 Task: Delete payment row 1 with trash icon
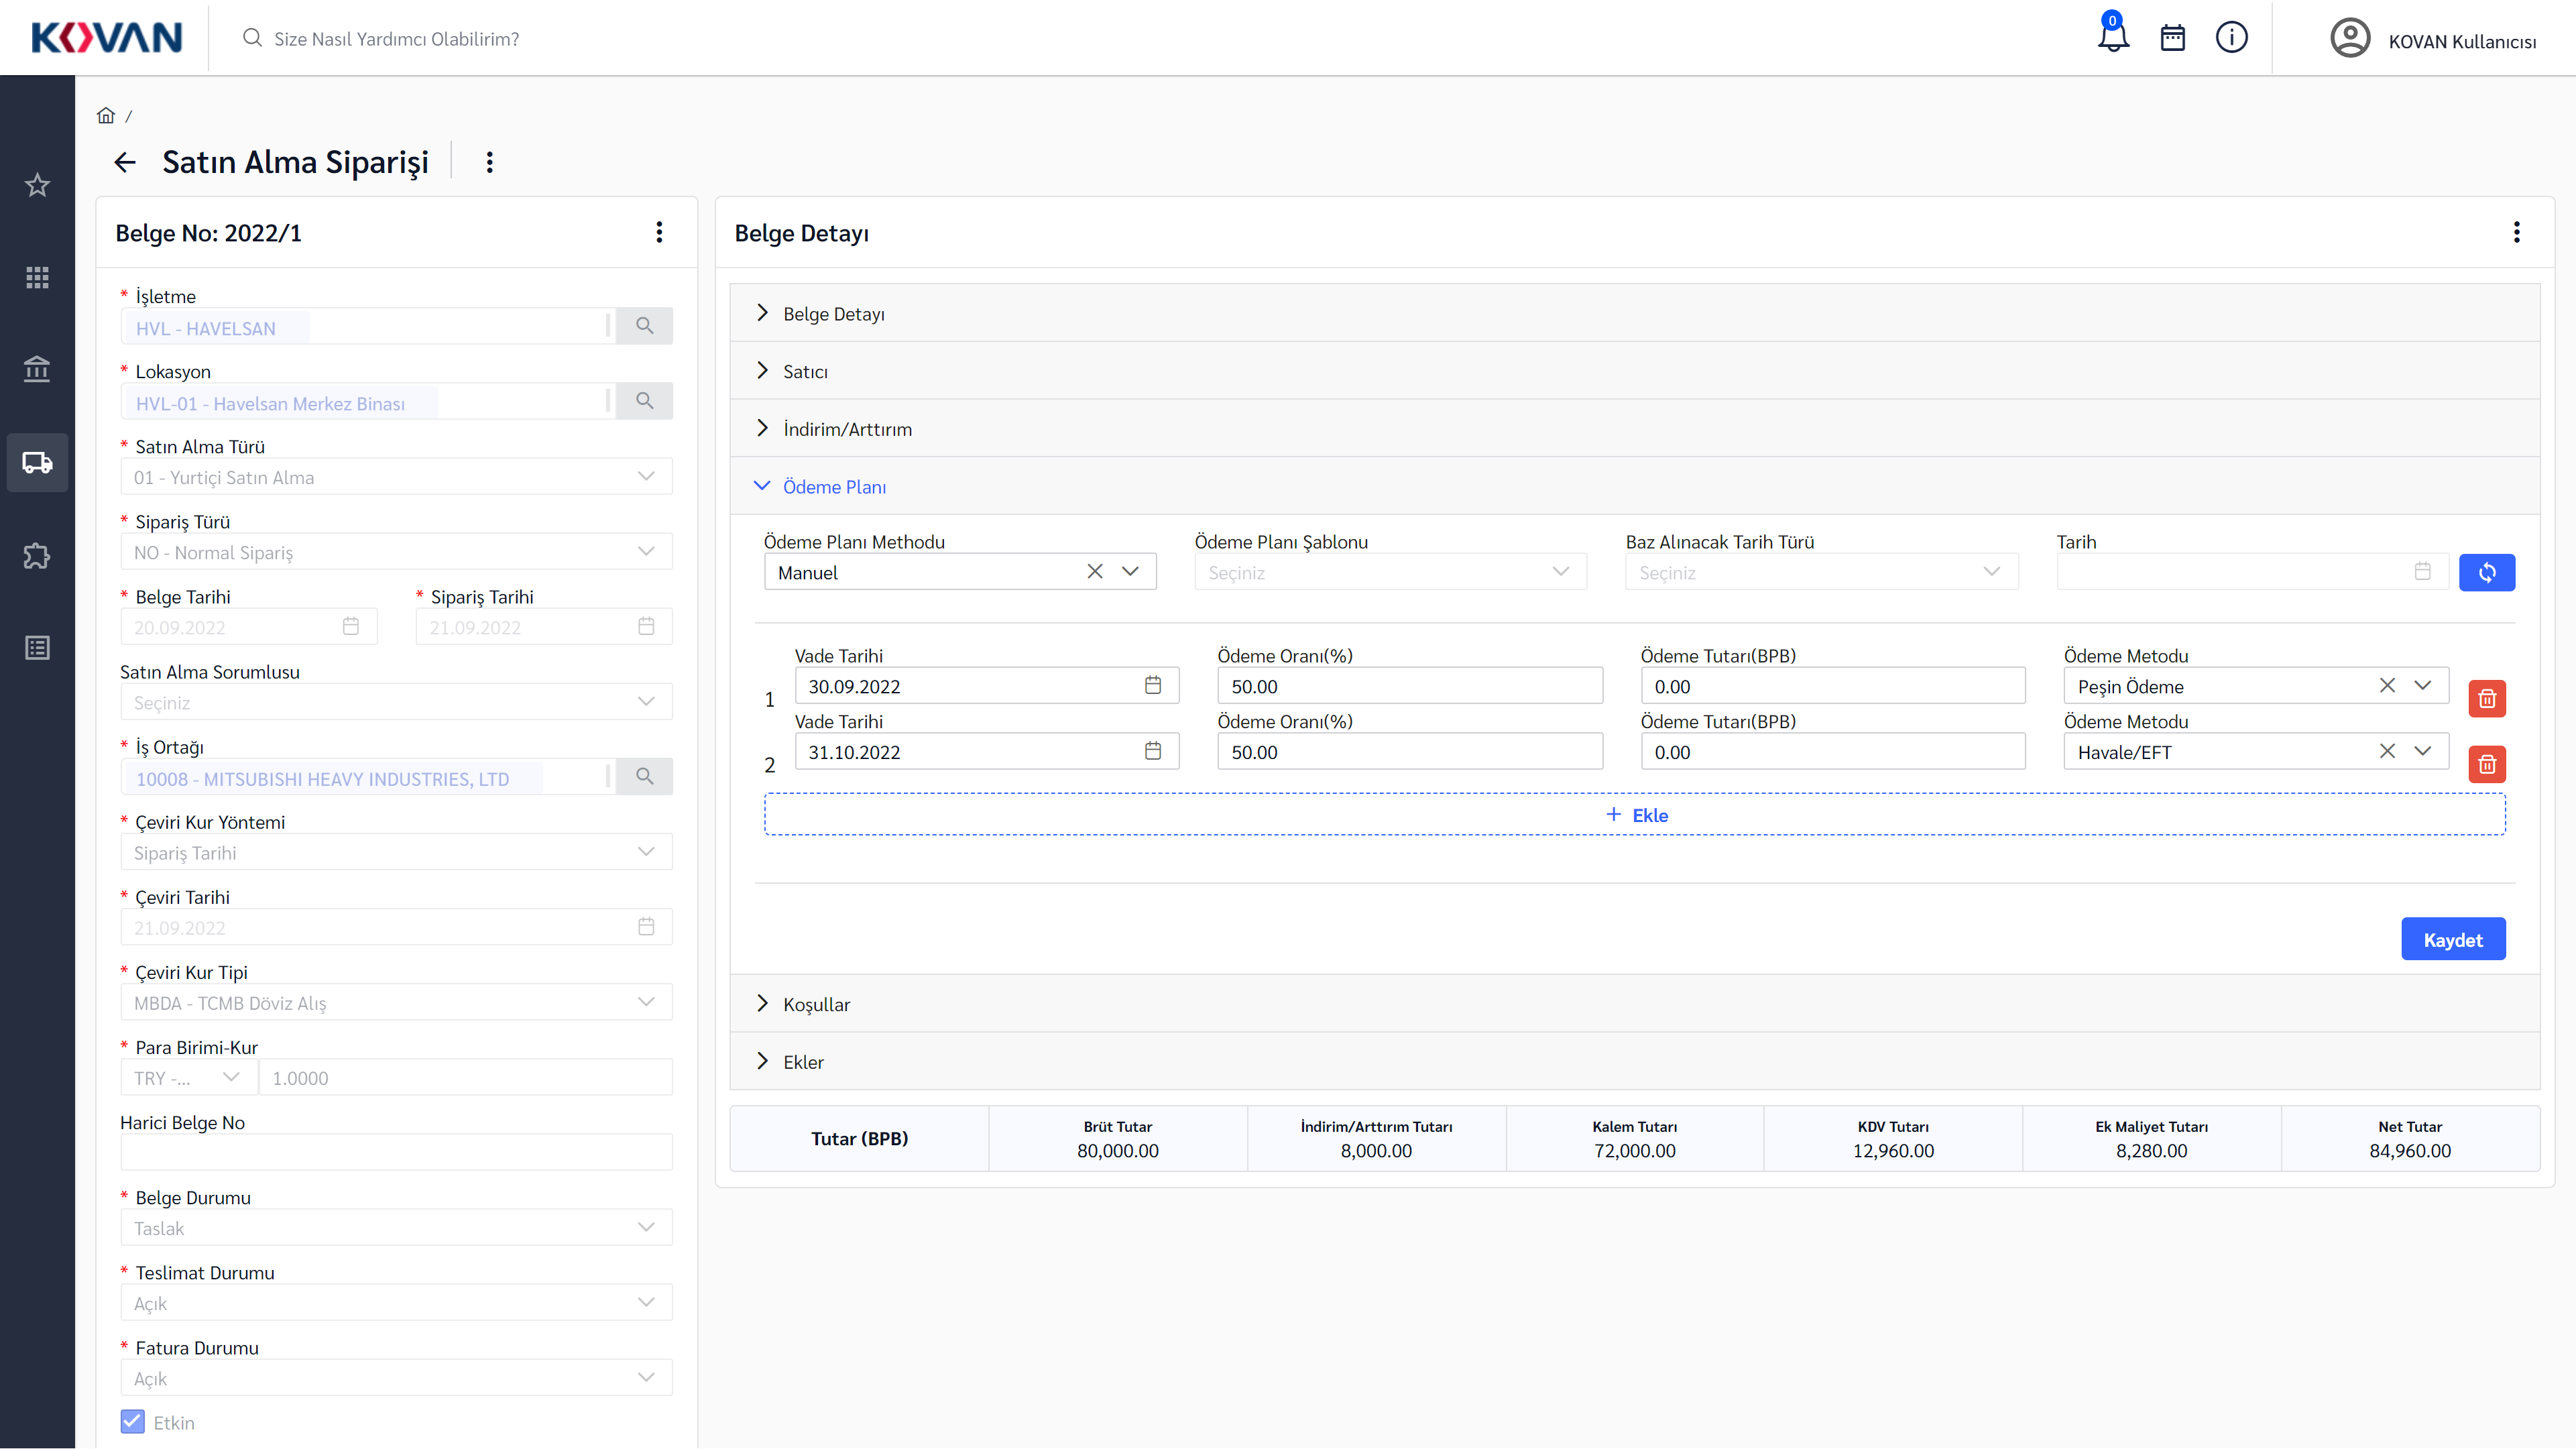tap(2487, 698)
